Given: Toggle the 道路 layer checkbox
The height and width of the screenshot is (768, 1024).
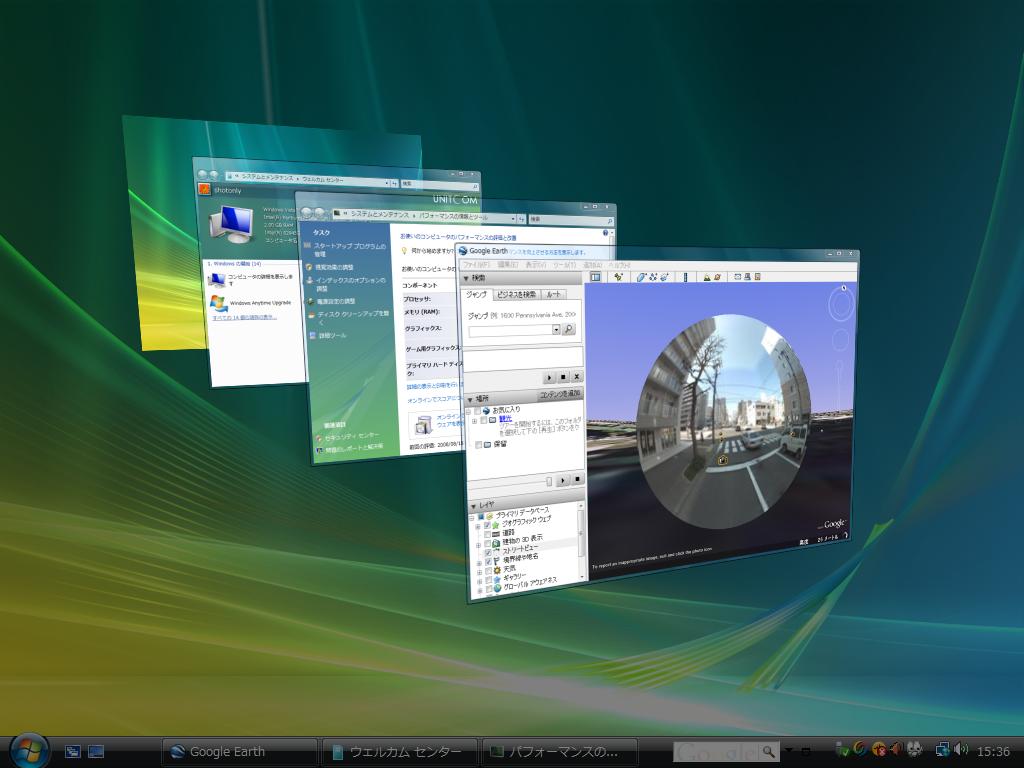Looking at the screenshot, I should 487,535.
